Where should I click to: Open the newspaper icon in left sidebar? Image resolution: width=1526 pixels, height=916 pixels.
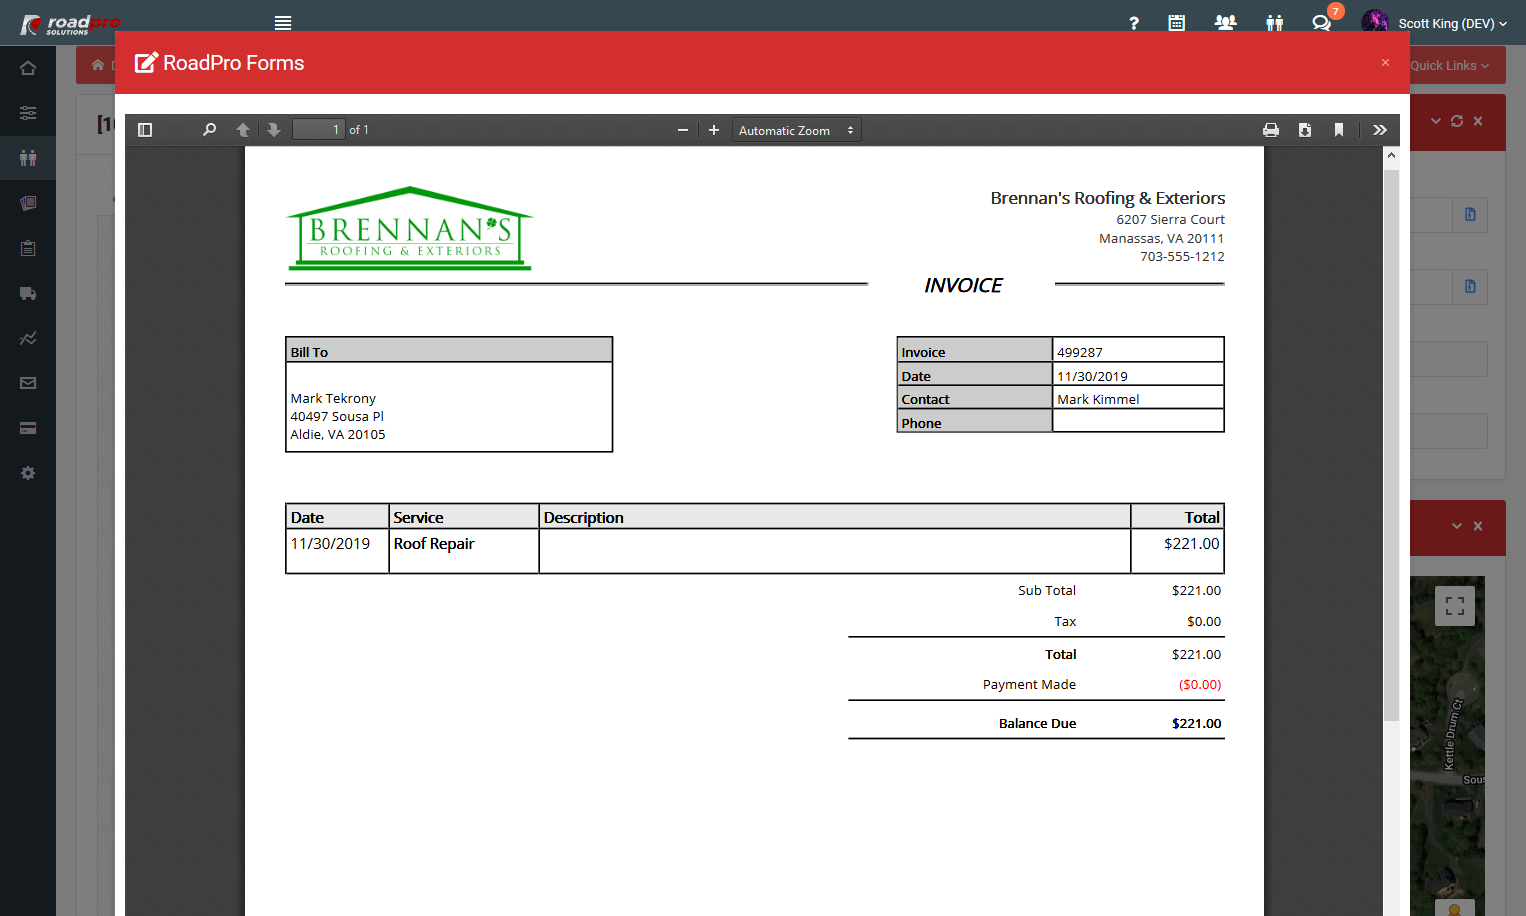tap(28, 203)
